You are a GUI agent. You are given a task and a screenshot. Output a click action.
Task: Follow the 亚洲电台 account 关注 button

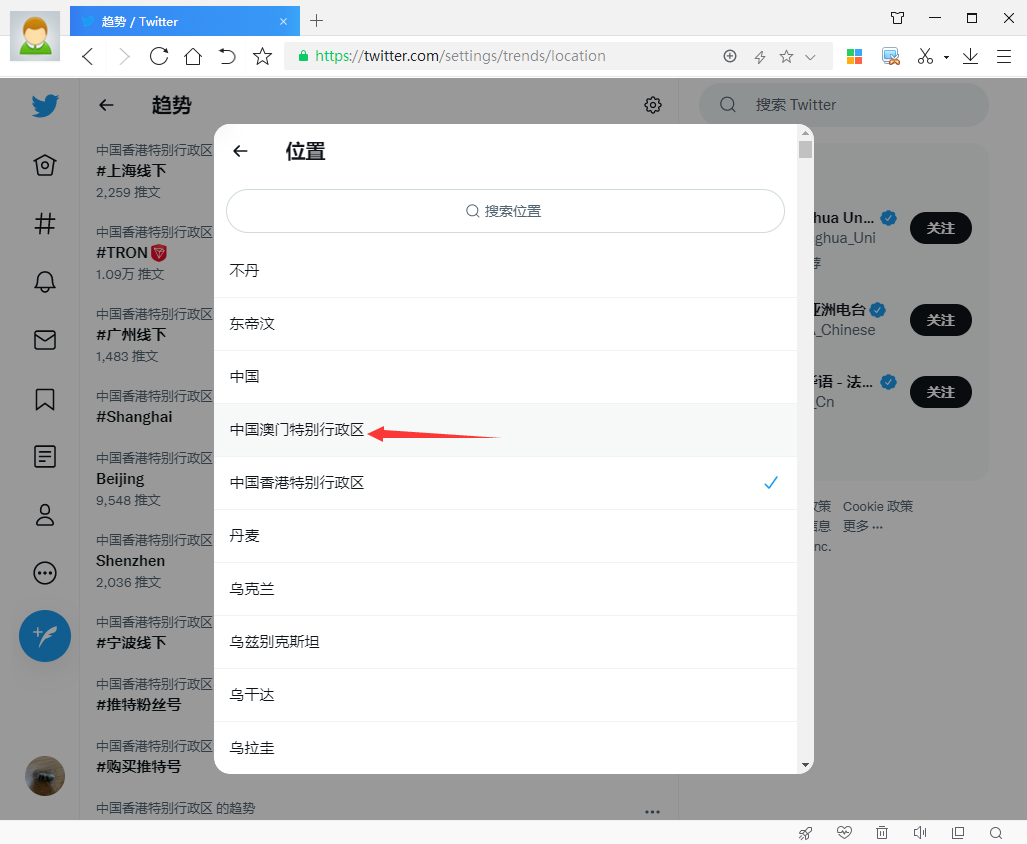[941, 320]
